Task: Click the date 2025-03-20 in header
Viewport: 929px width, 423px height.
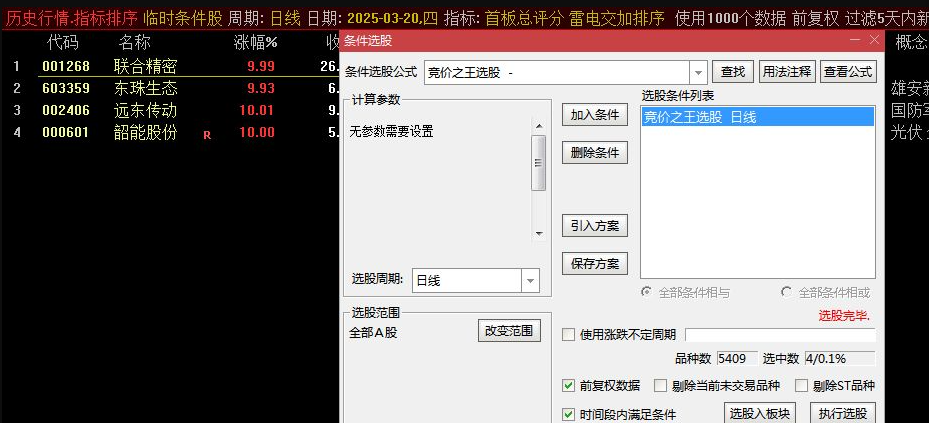Action: tap(385, 19)
